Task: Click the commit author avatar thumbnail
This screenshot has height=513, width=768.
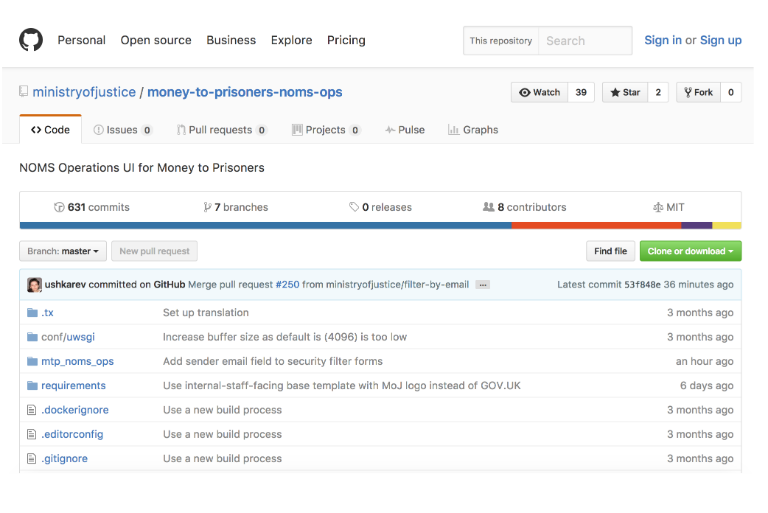Action: pyautogui.click(x=34, y=284)
